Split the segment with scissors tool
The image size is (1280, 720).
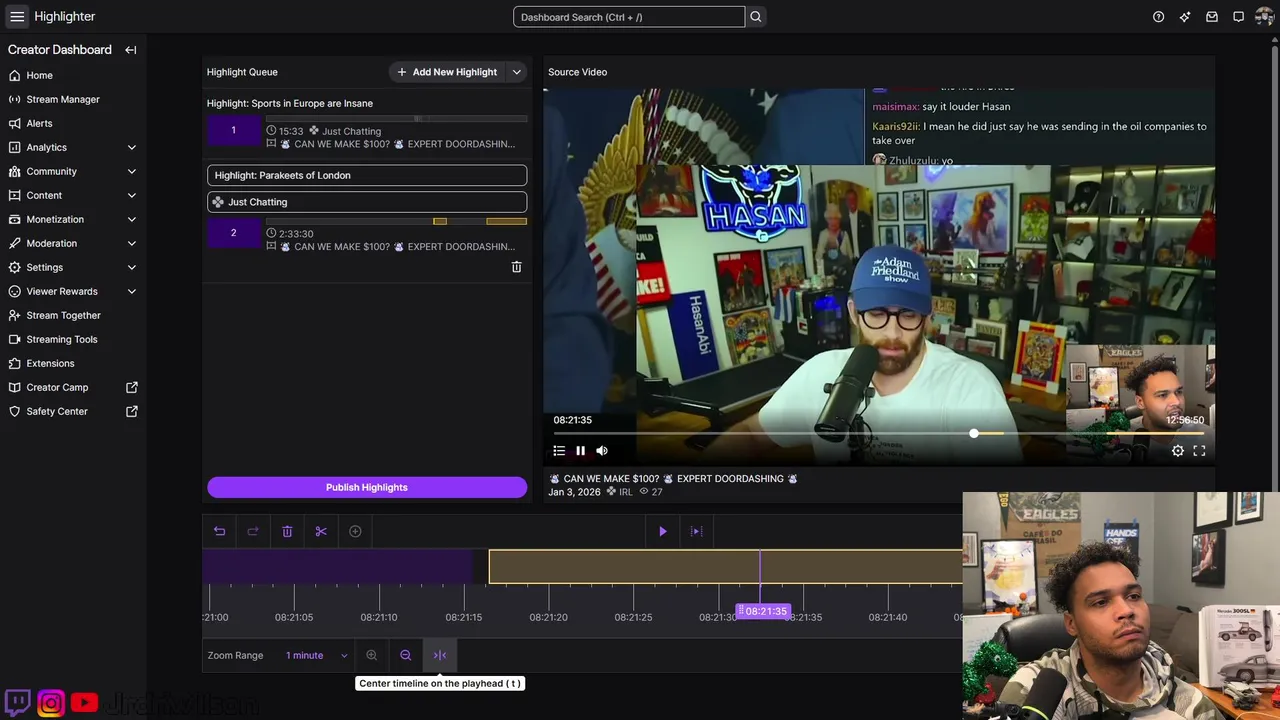(321, 531)
